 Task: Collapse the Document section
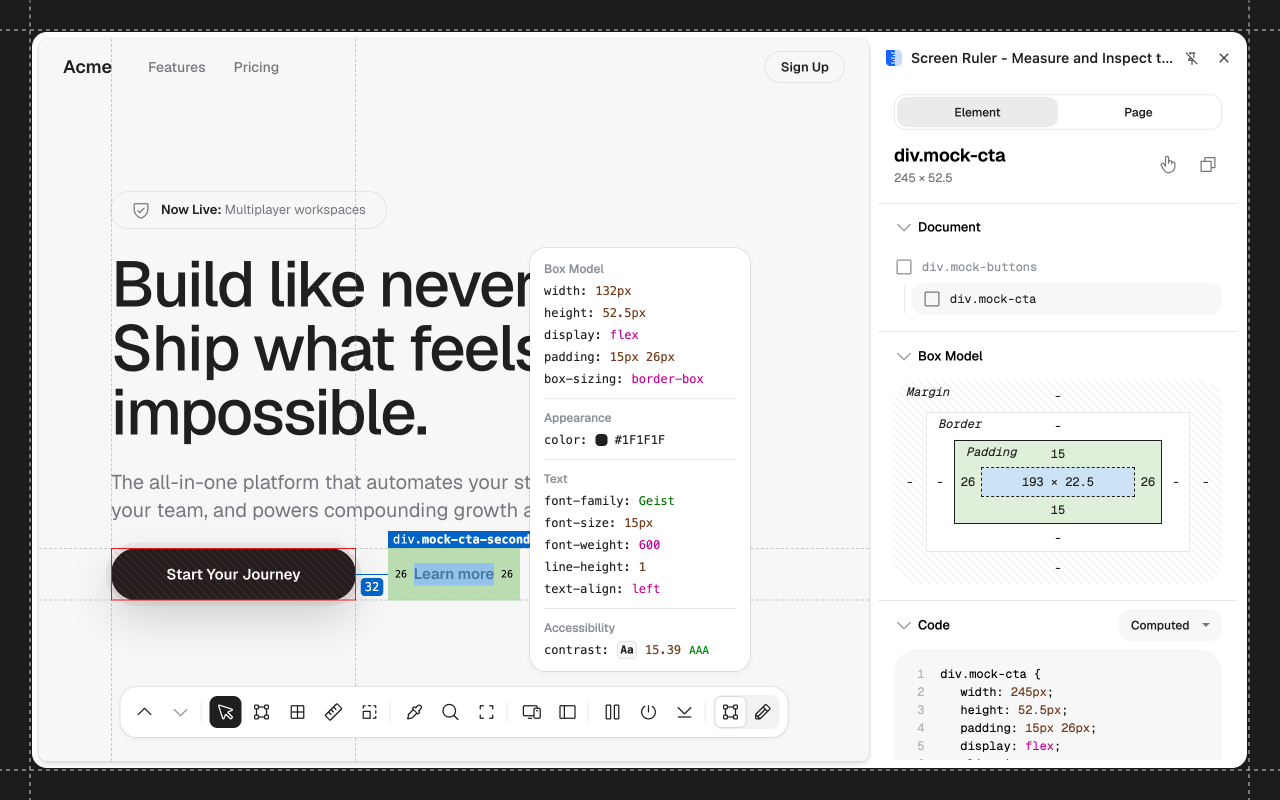(x=903, y=227)
